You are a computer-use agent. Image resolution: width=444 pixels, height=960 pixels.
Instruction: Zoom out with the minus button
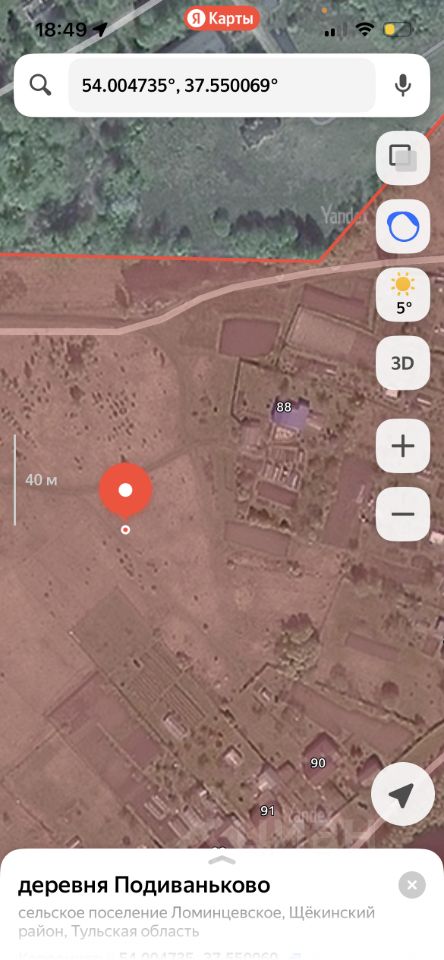[x=403, y=514]
